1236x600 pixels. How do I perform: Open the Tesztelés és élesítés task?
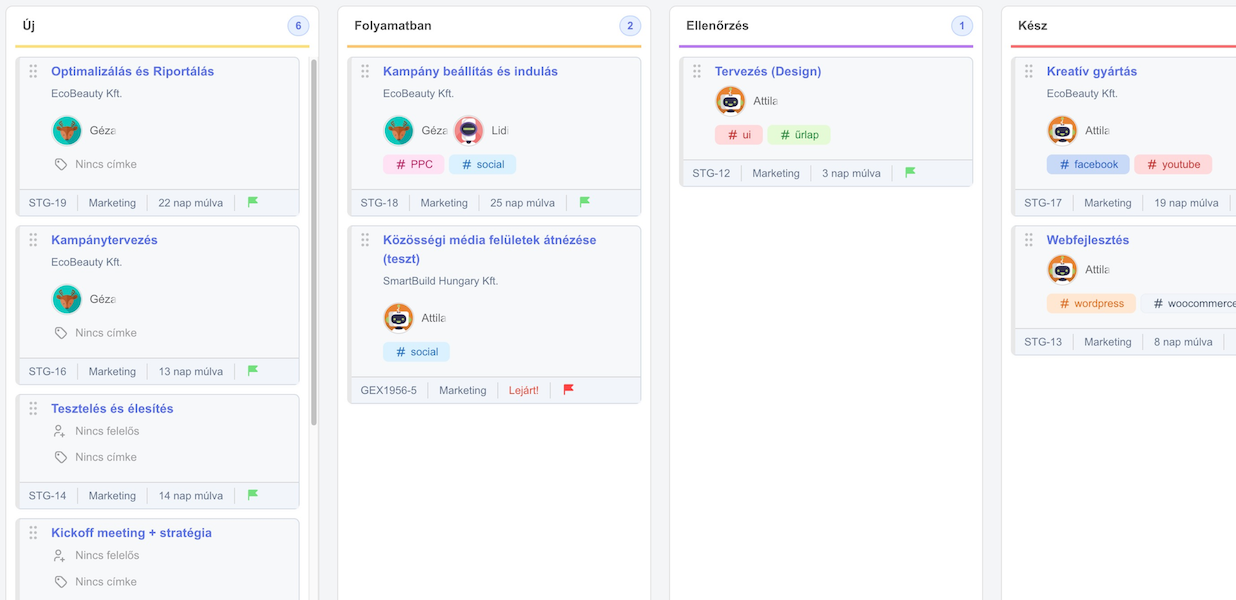pos(112,408)
